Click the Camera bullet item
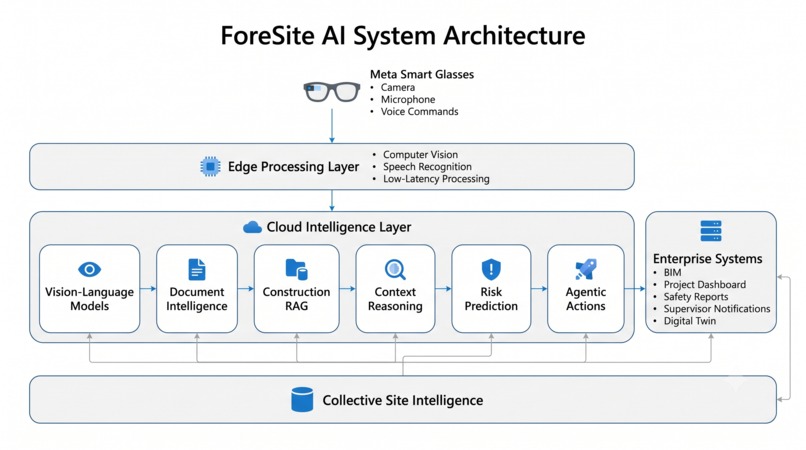The height and width of the screenshot is (450, 806). [398, 87]
